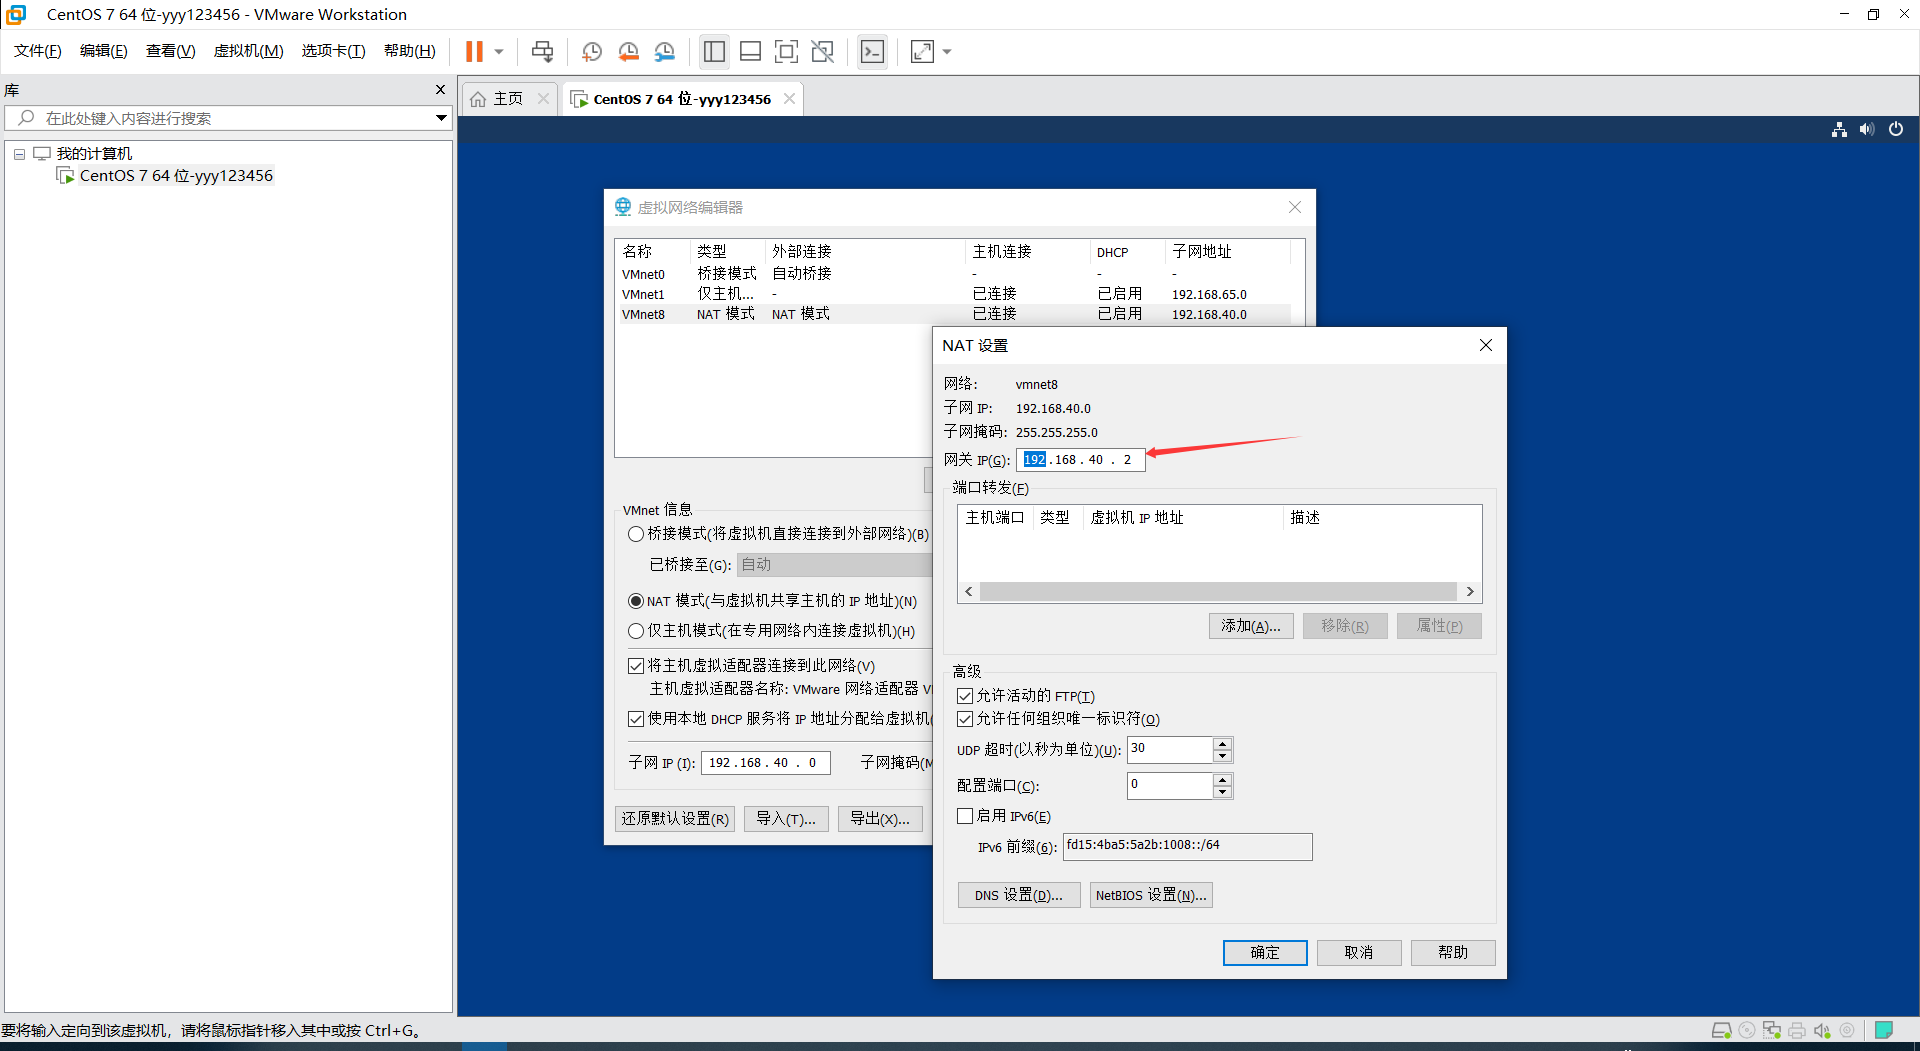Click the library search field
Image resolution: width=1920 pixels, height=1051 pixels.
[230, 118]
